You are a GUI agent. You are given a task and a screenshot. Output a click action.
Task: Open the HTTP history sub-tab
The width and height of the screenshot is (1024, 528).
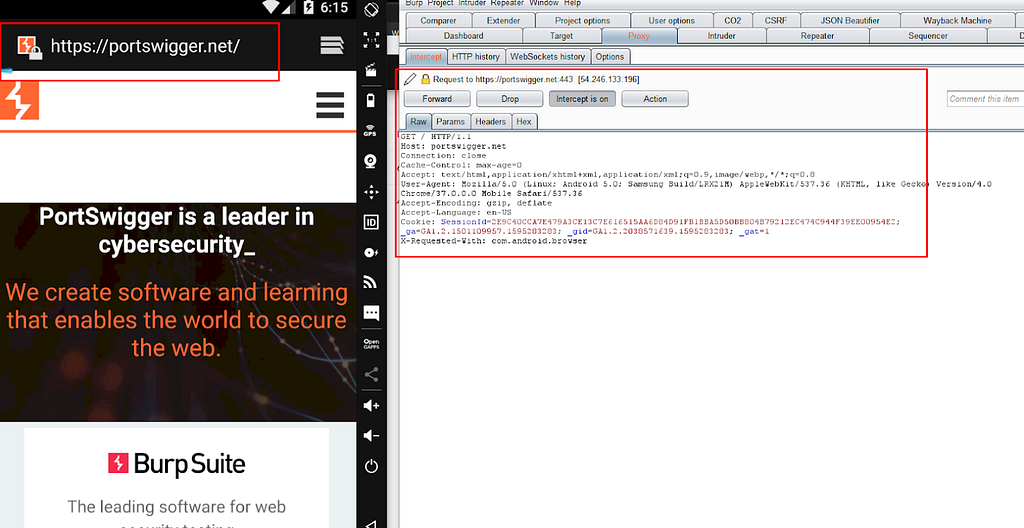click(475, 57)
